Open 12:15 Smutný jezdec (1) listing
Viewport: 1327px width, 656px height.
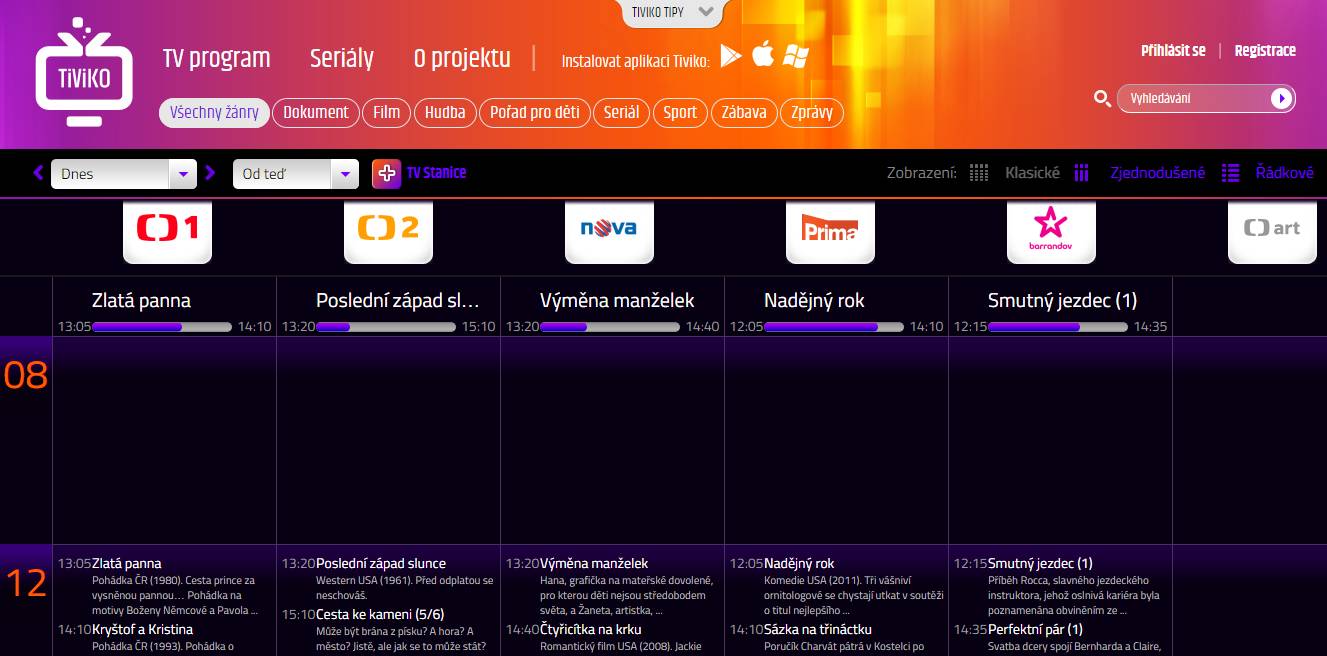(1040, 563)
